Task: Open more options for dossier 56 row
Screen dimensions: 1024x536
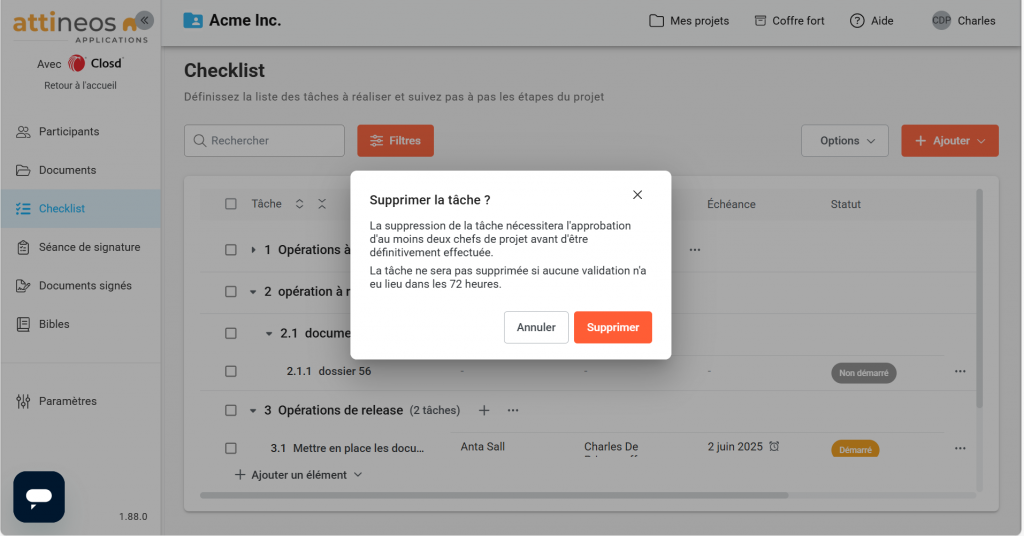Action: click(x=960, y=371)
